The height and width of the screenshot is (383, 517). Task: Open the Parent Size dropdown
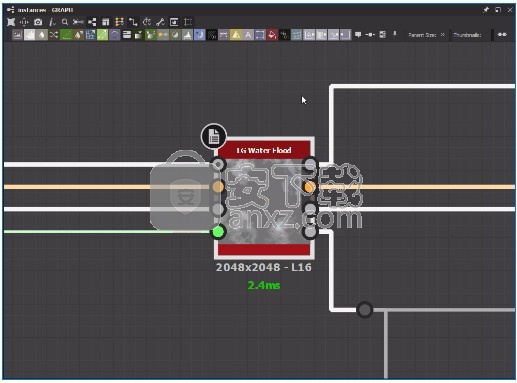click(x=427, y=35)
